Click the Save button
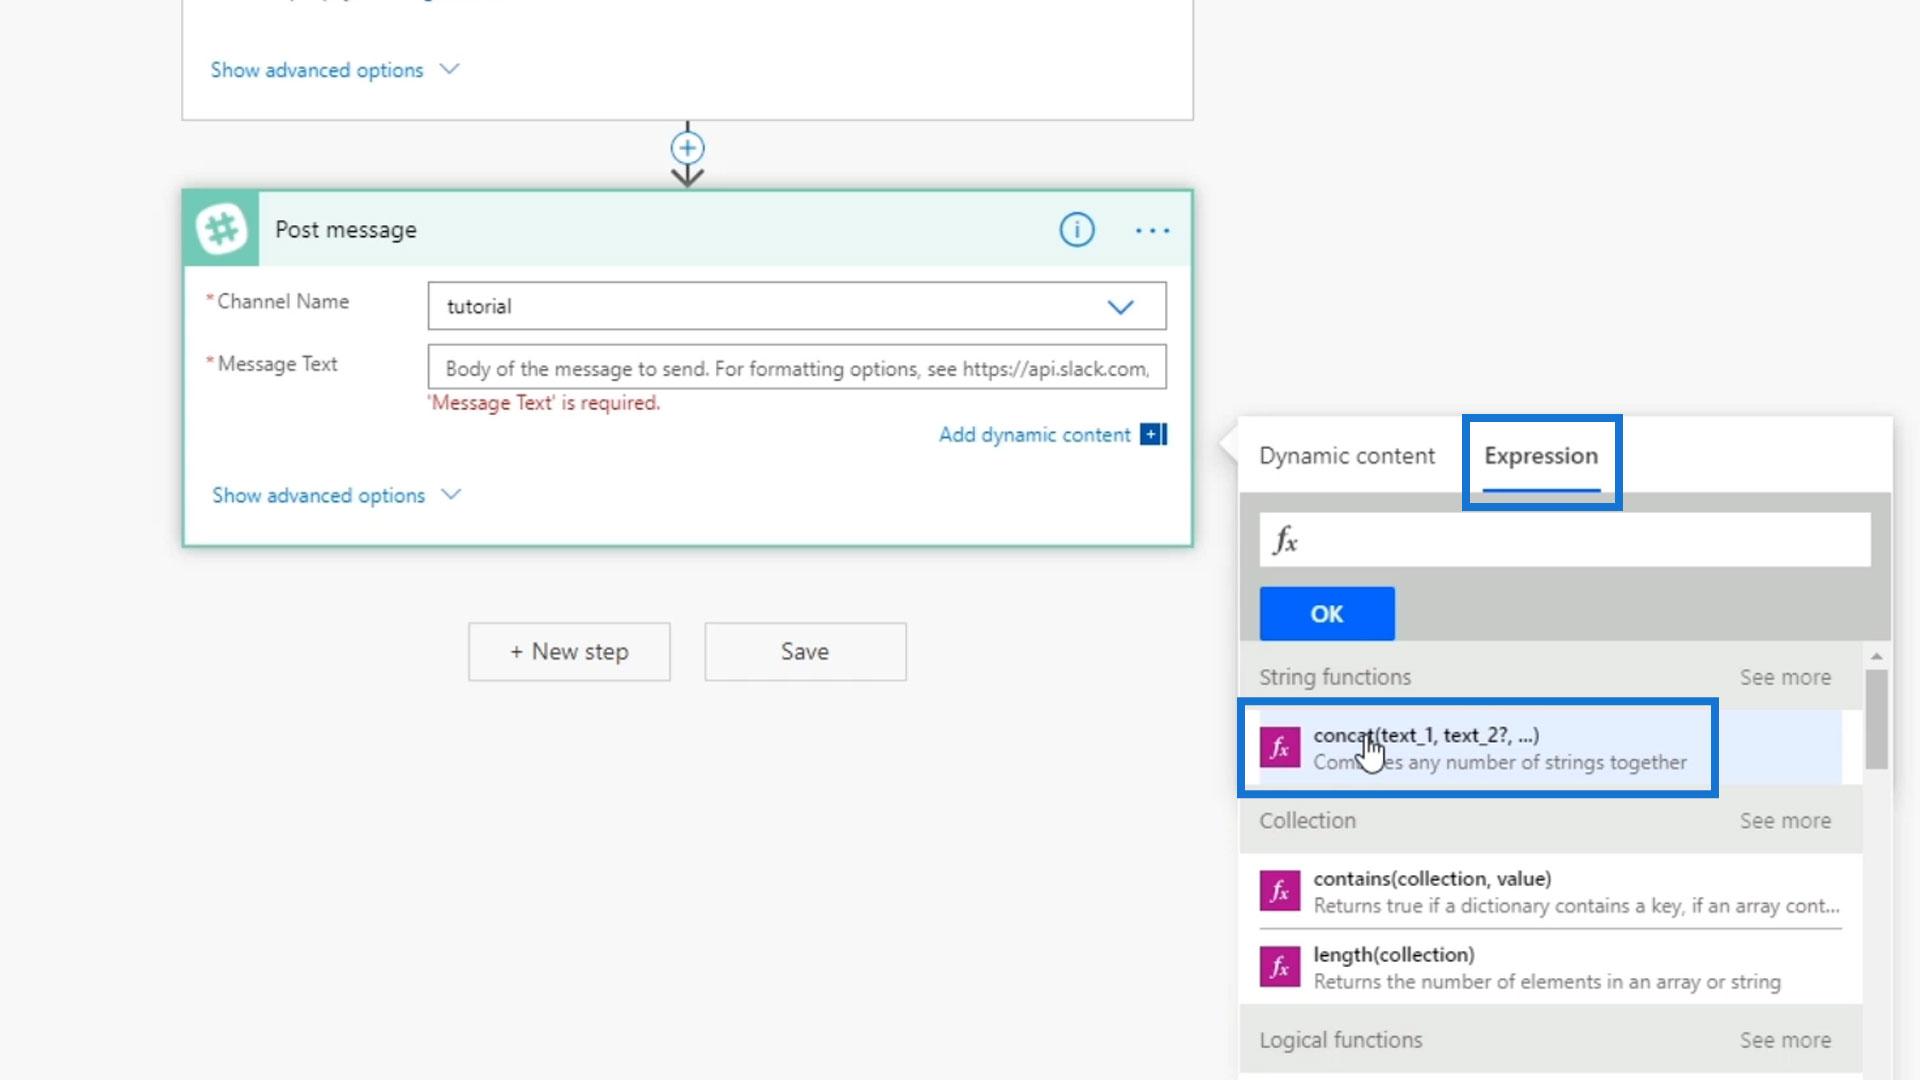The height and width of the screenshot is (1080, 1920). click(x=805, y=652)
